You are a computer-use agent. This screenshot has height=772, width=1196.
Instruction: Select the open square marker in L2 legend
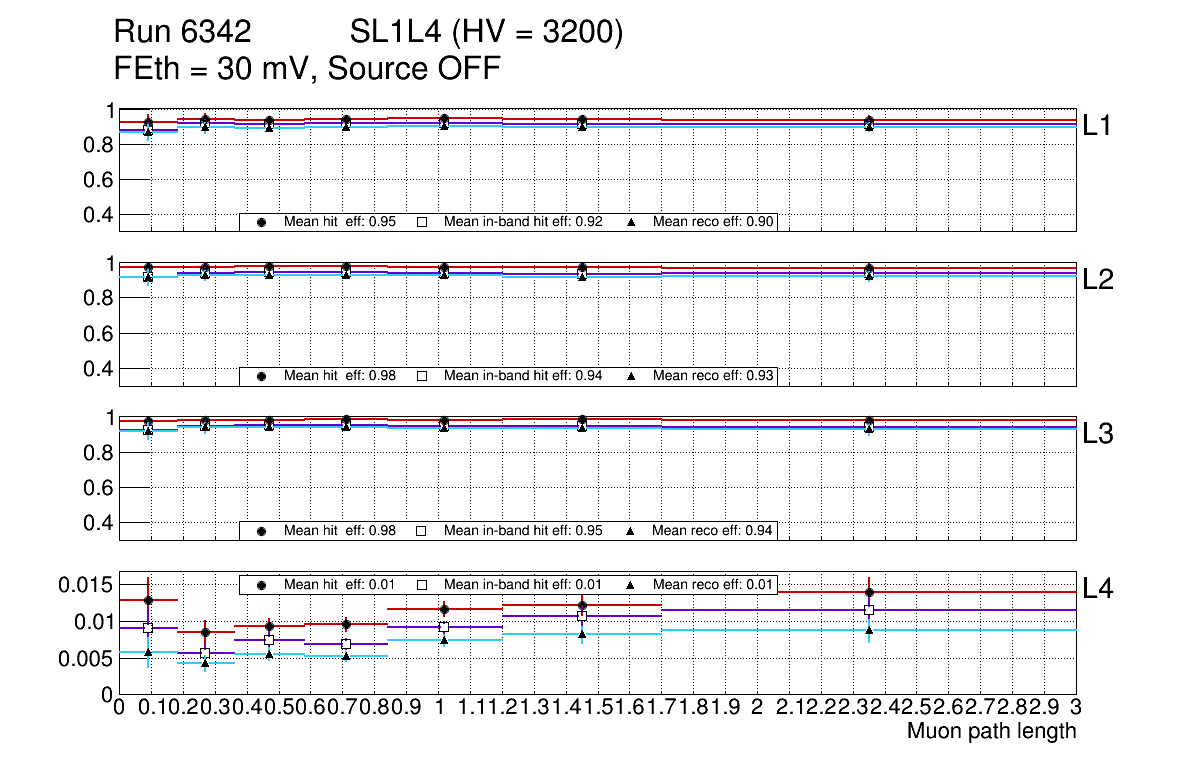coord(422,377)
